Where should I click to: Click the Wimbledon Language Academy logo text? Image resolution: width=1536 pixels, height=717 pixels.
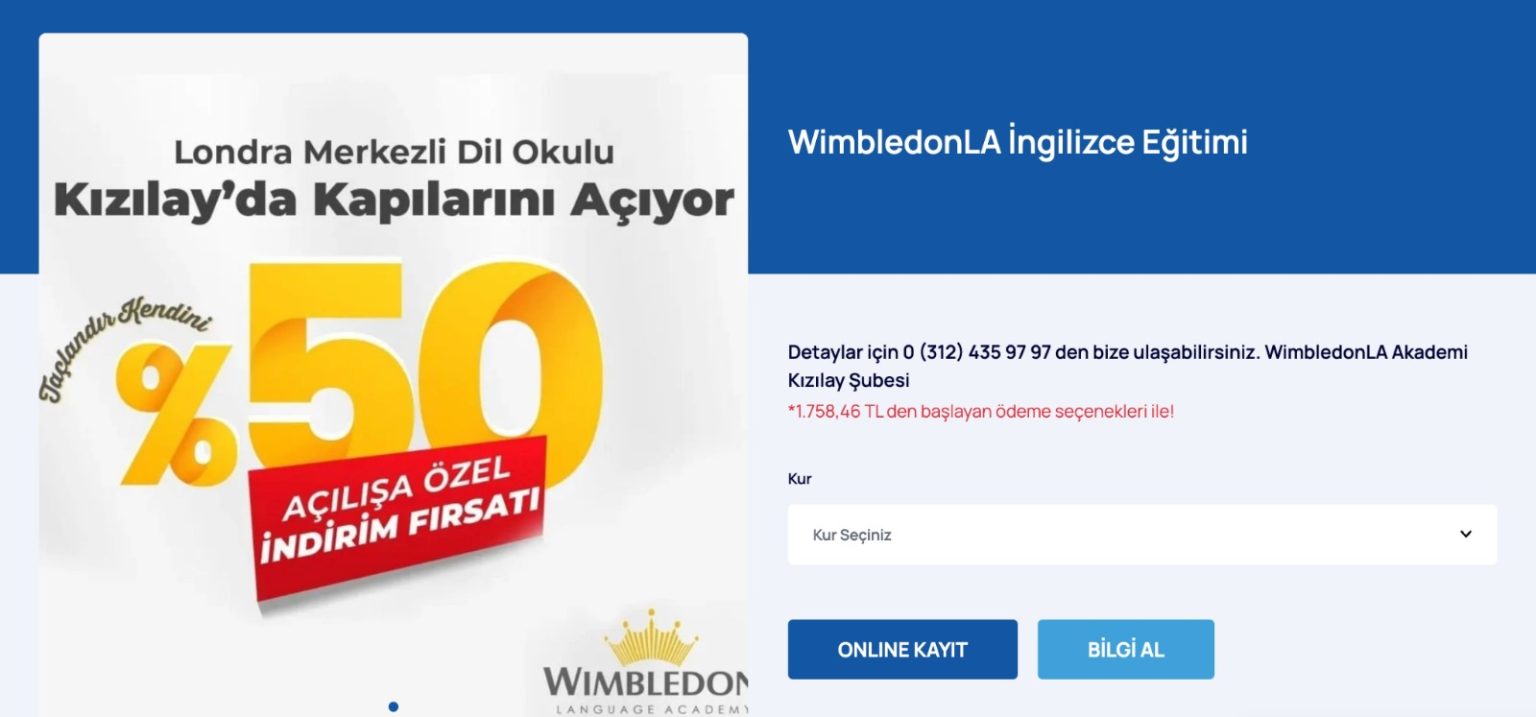coord(646,683)
